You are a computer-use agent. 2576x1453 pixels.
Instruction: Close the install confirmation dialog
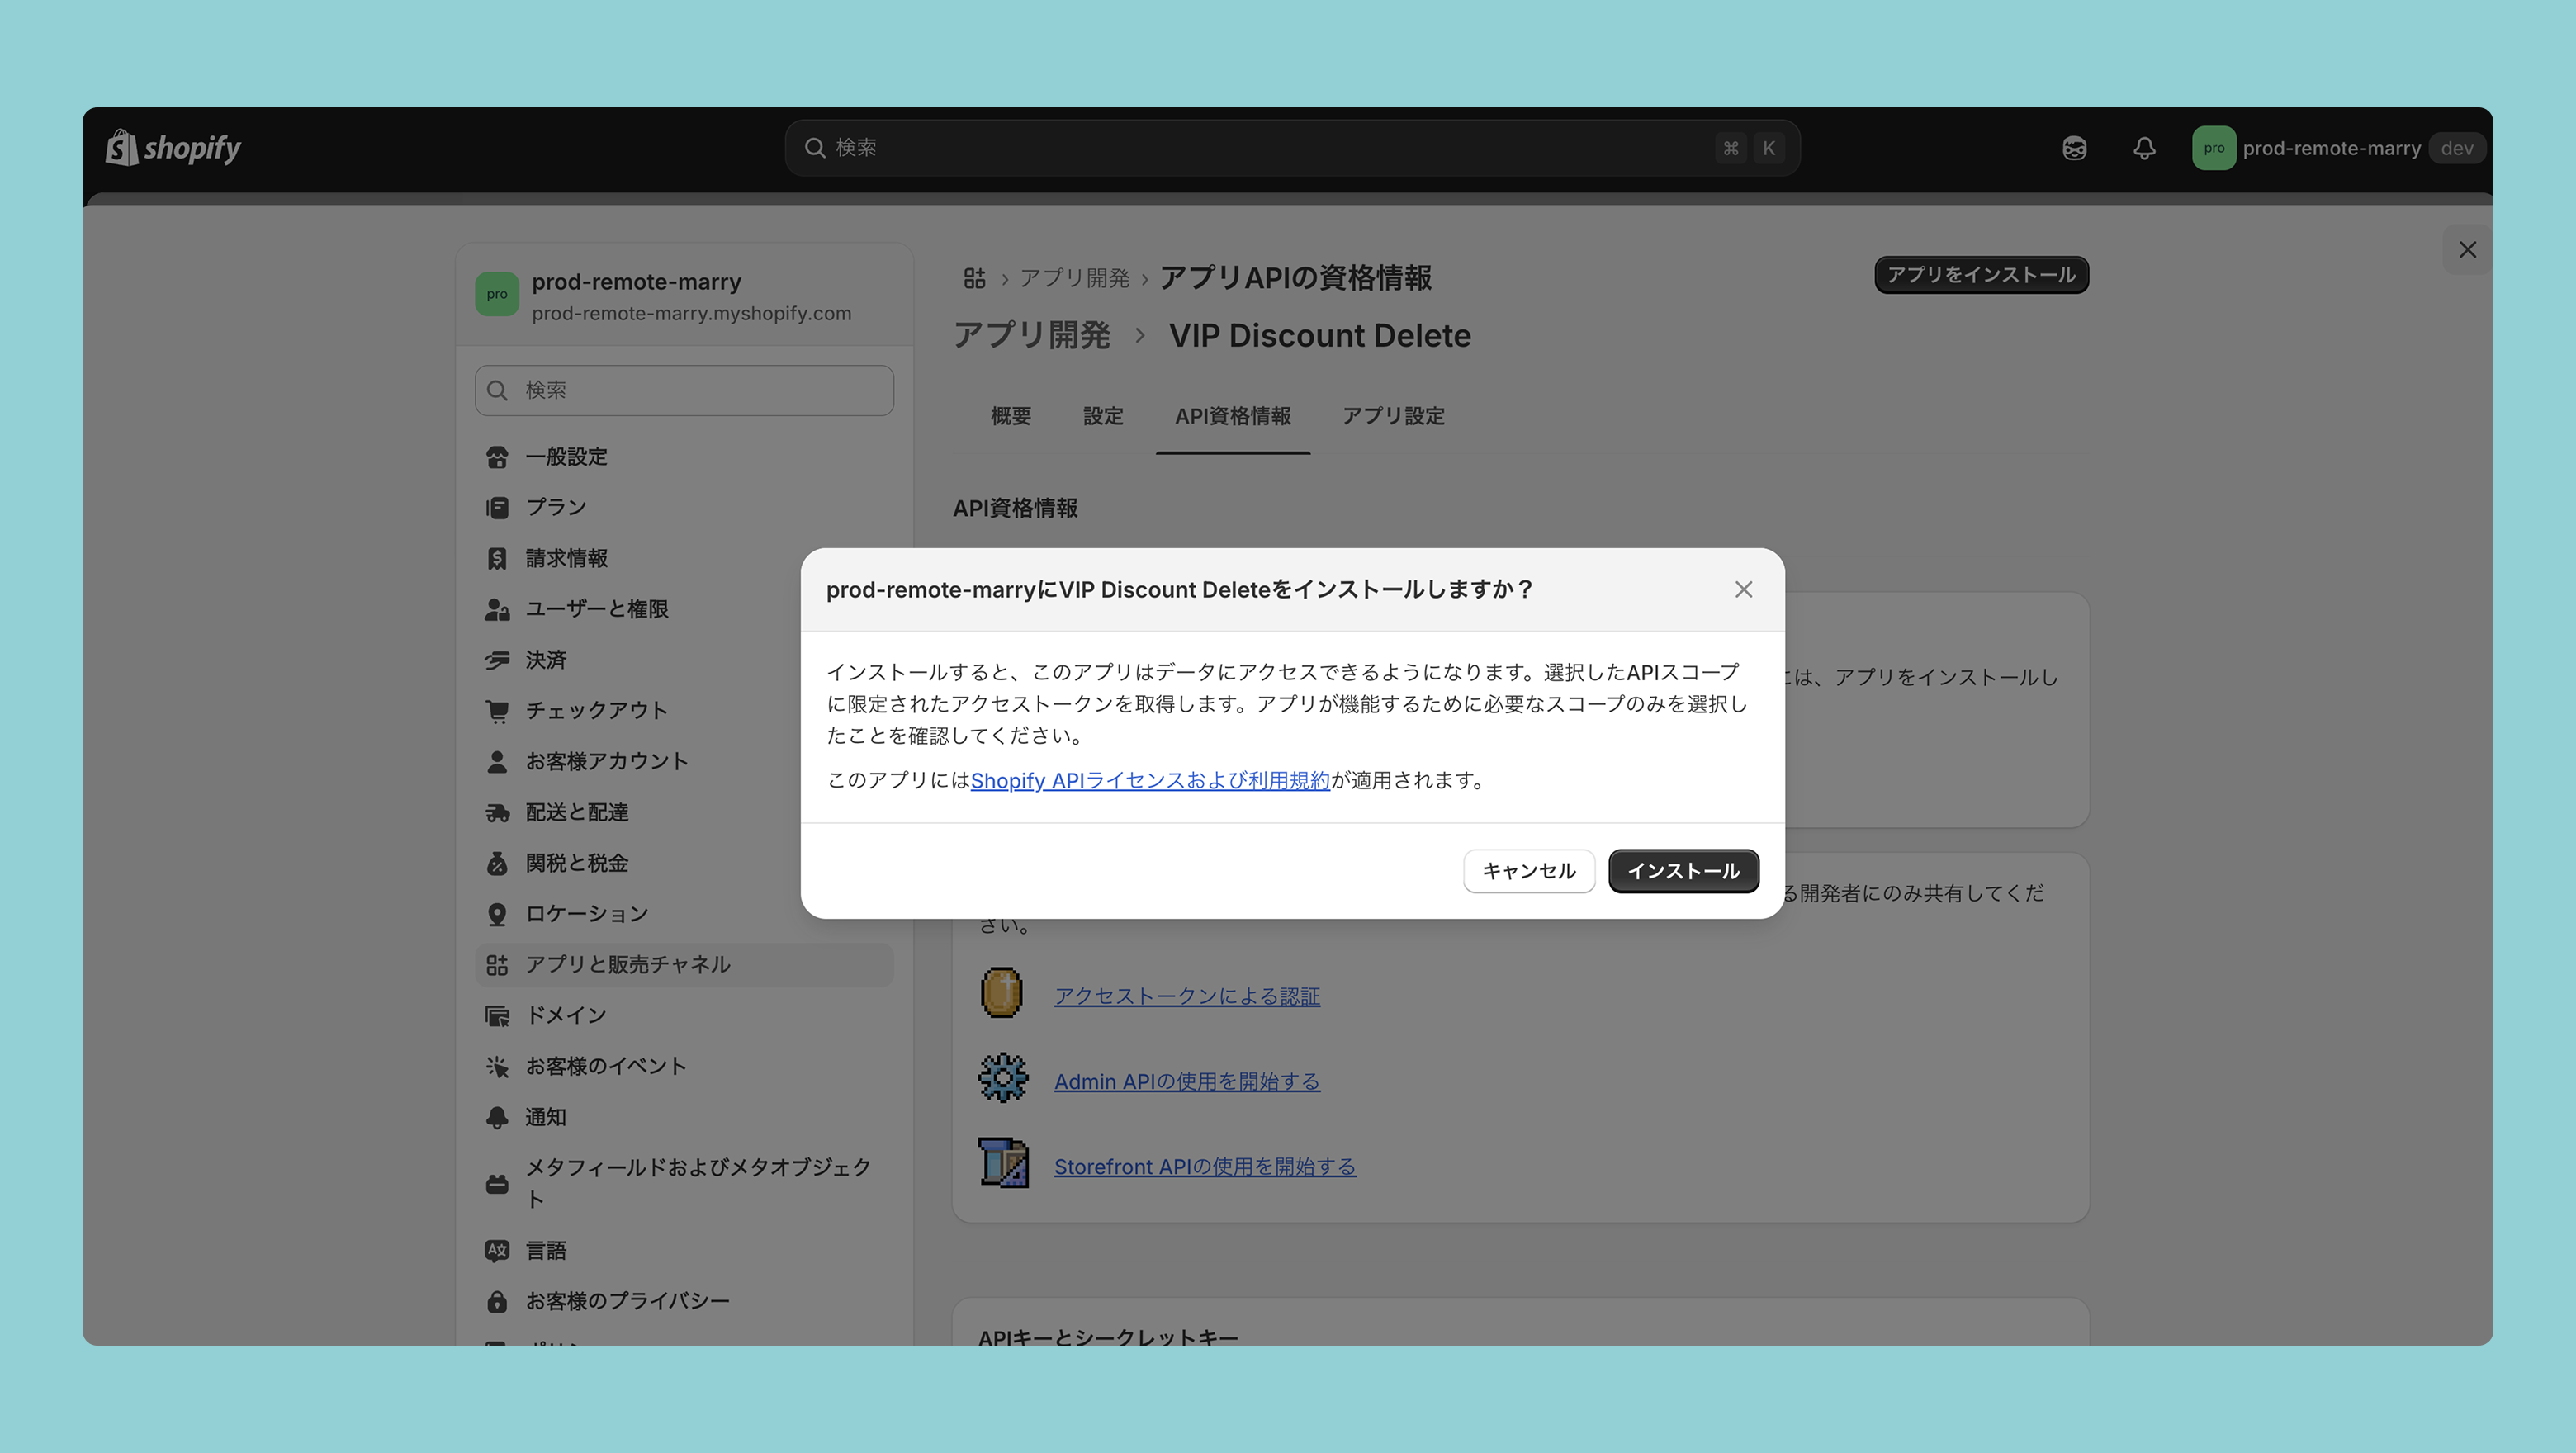point(1743,589)
